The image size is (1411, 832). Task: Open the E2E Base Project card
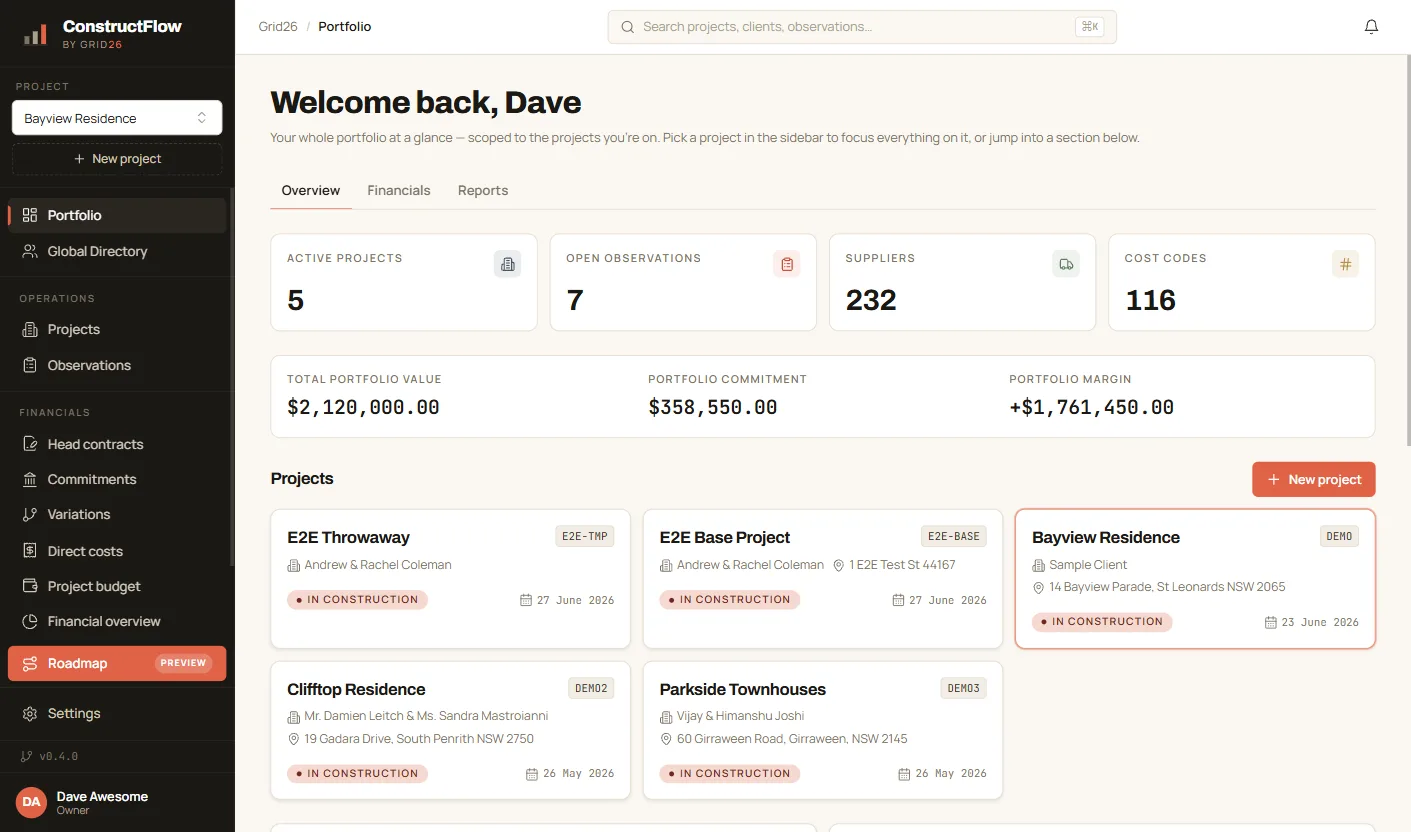[x=823, y=579]
